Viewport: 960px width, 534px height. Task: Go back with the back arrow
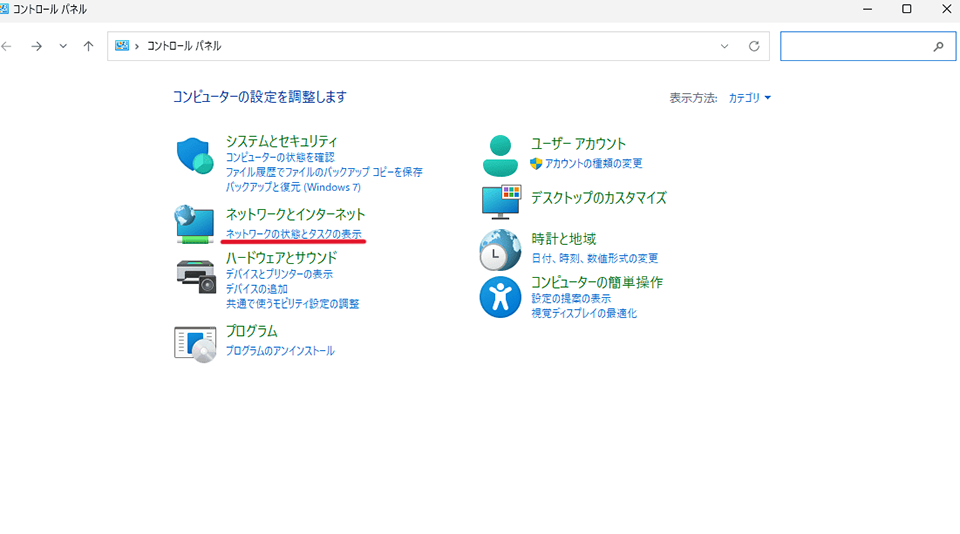(7, 47)
